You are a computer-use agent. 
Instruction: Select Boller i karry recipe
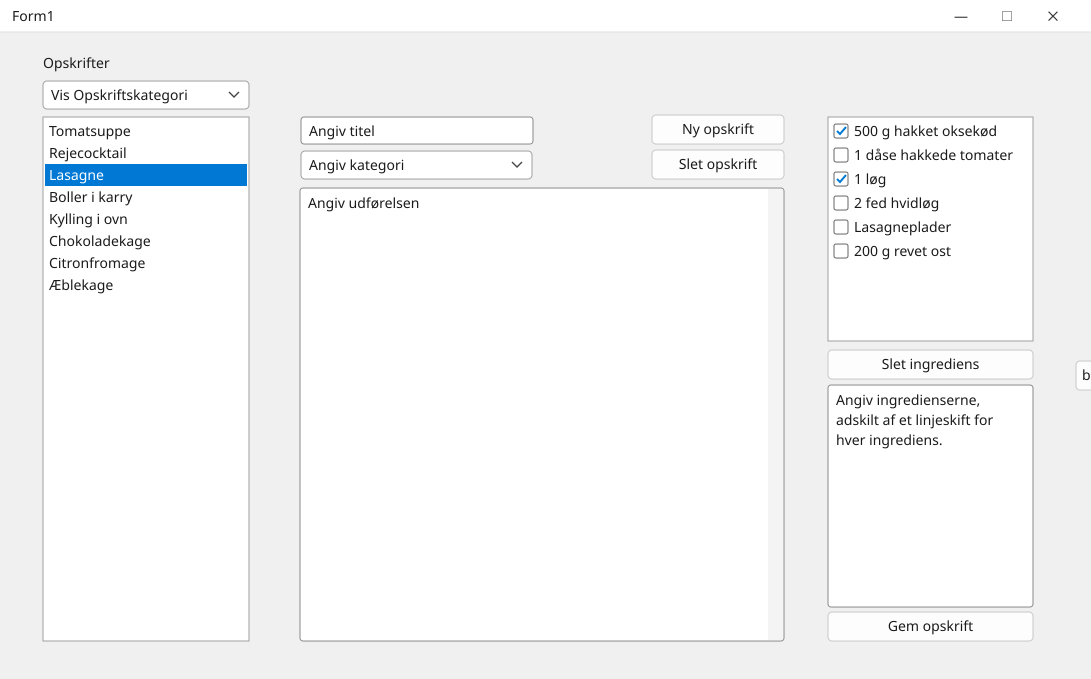pos(146,197)
